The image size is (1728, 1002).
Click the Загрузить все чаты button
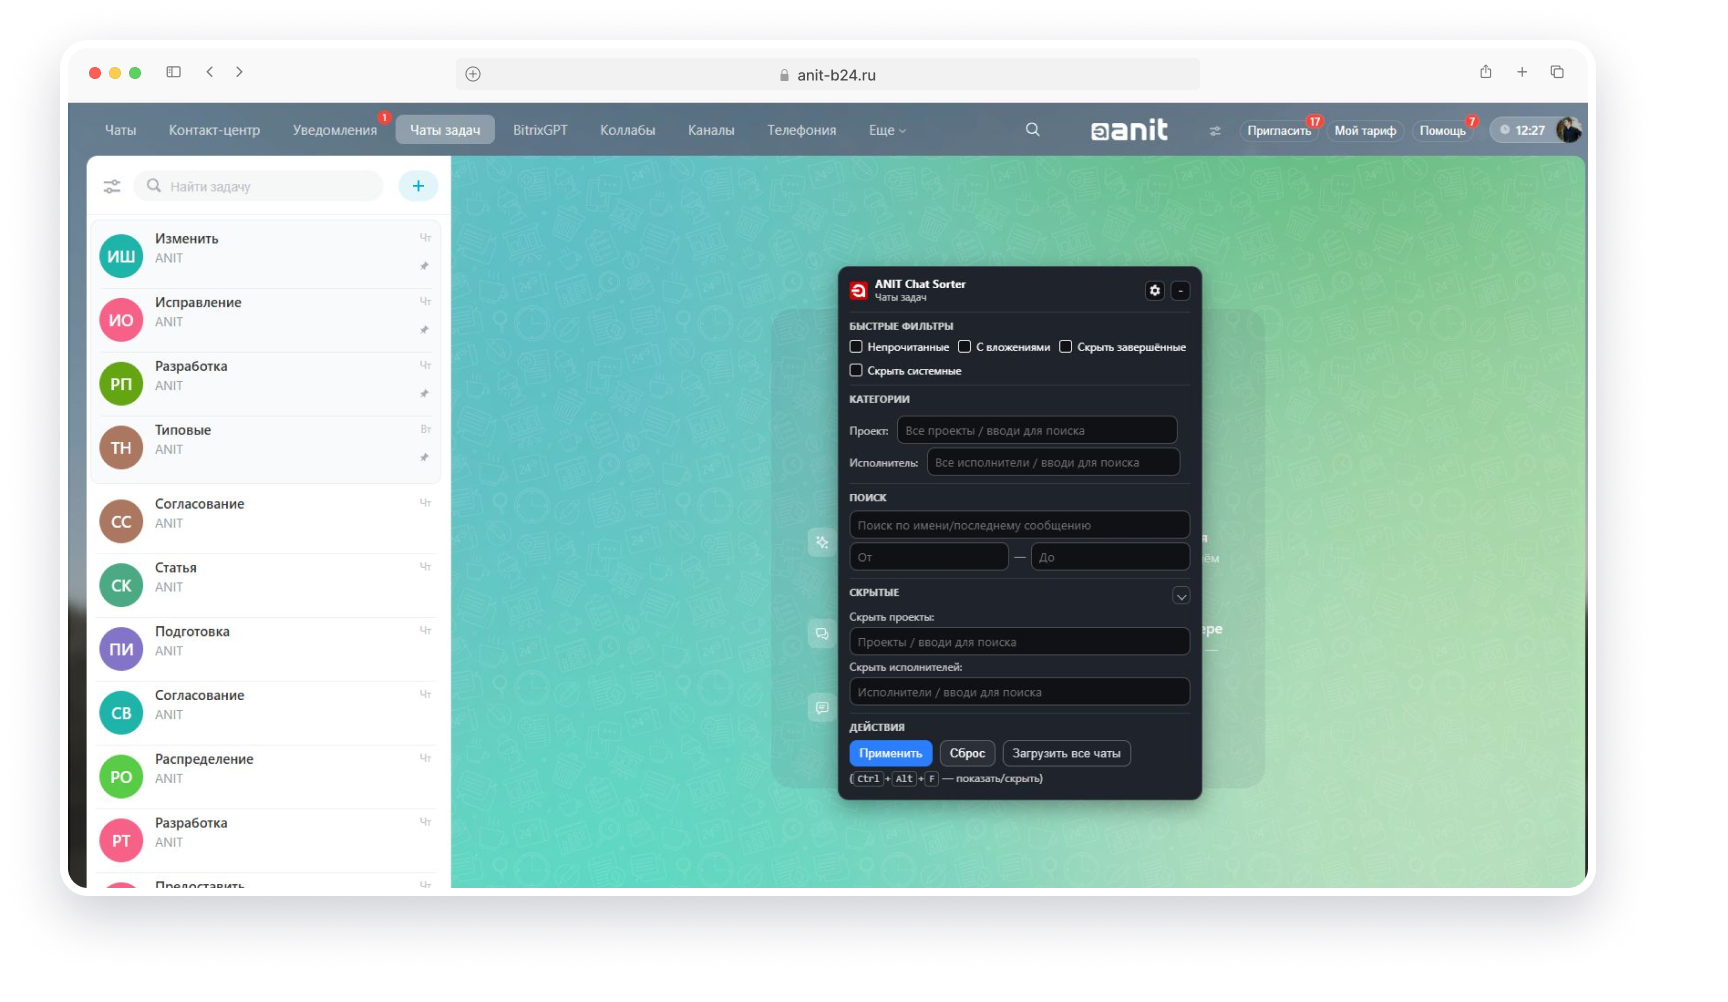[x=1066, y=753]
